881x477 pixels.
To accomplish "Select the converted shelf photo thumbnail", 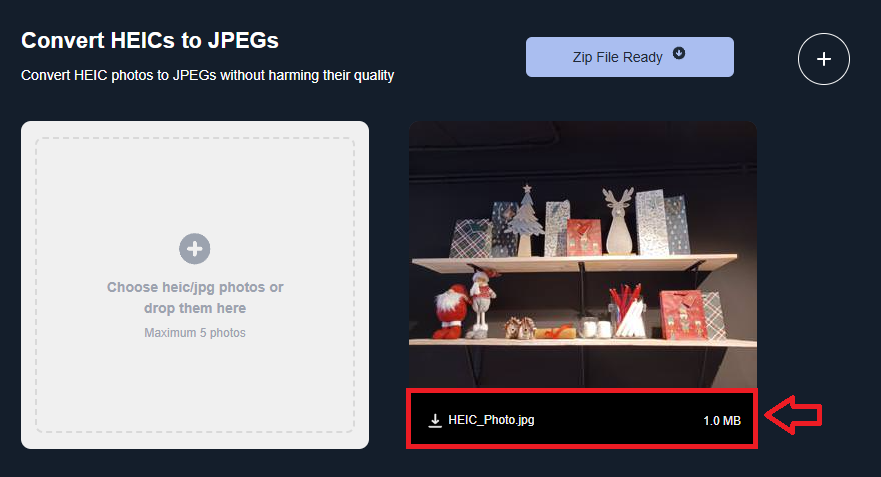I will [583, 255].
